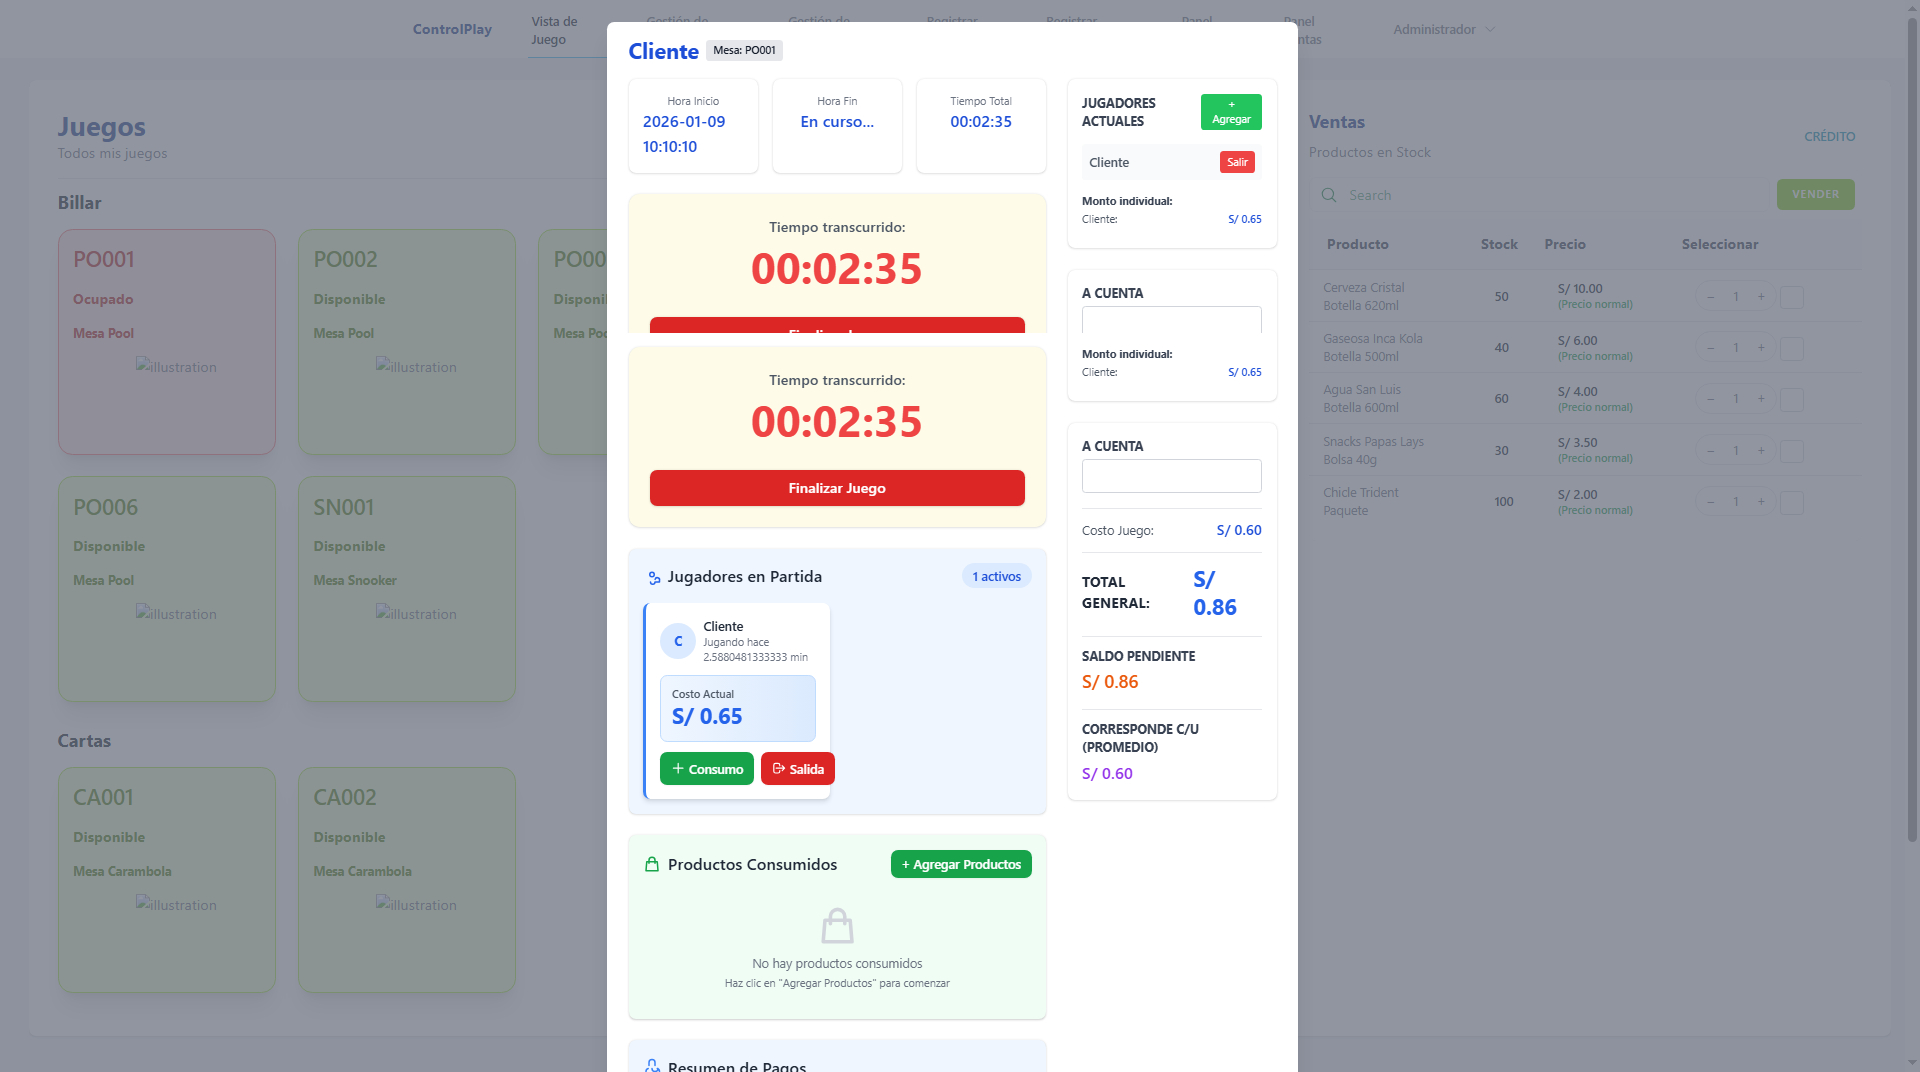1920x1072 pixels.
Task: Open the Administrador dropdown menu
Action: (x=1443, y=30)
